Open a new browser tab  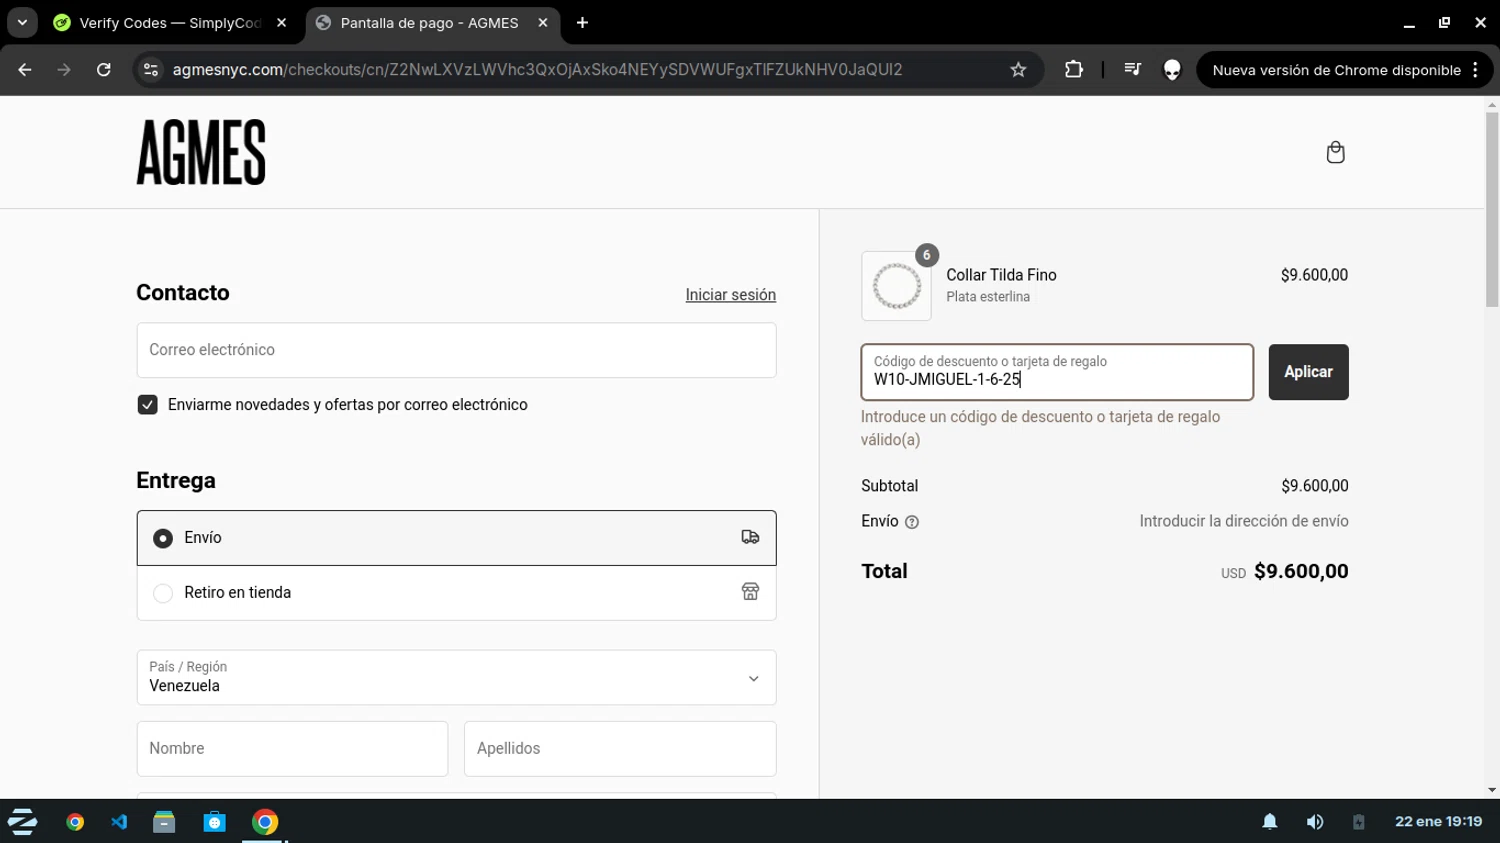point(582,23)
